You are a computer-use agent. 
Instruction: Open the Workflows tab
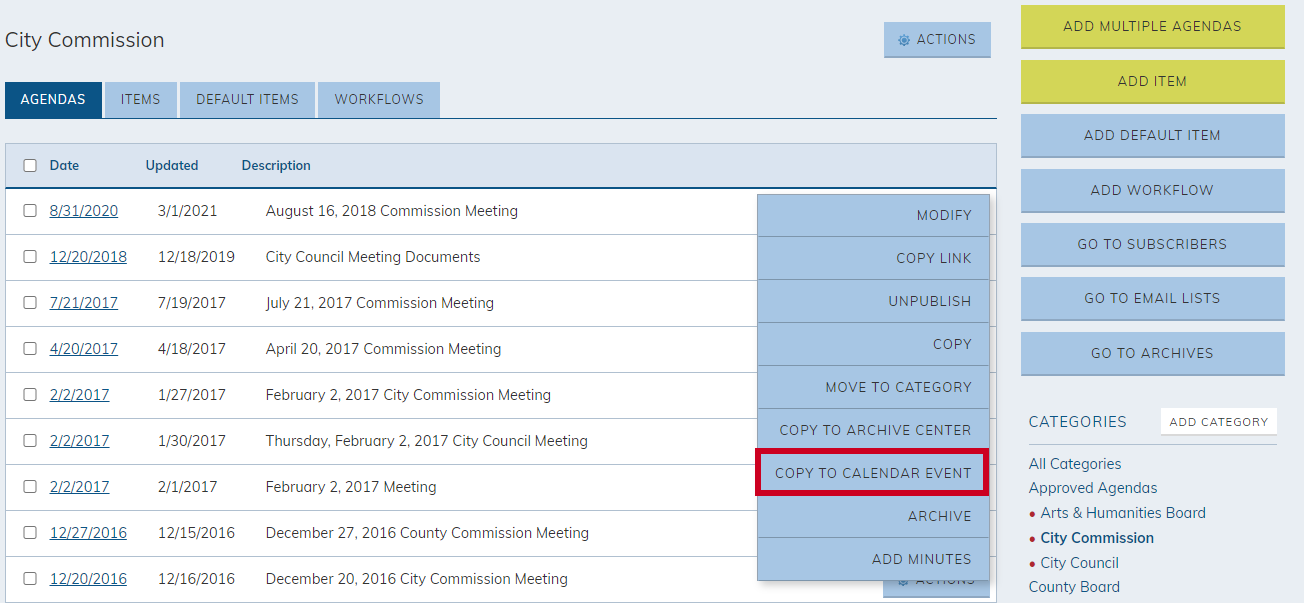click(x=379, y=100)
